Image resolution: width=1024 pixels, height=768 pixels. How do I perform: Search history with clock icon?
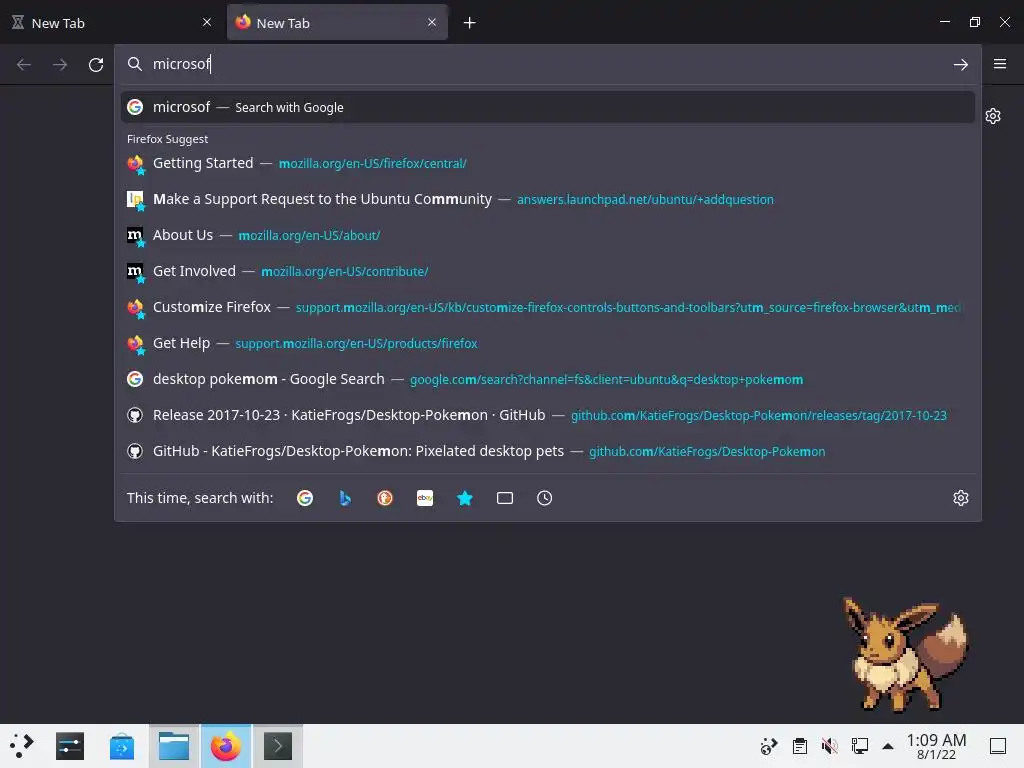(x=545, y=498)
